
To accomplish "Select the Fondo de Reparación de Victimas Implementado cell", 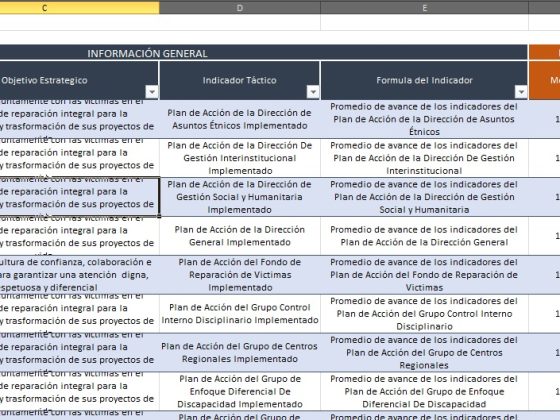I will pos(240,275).
